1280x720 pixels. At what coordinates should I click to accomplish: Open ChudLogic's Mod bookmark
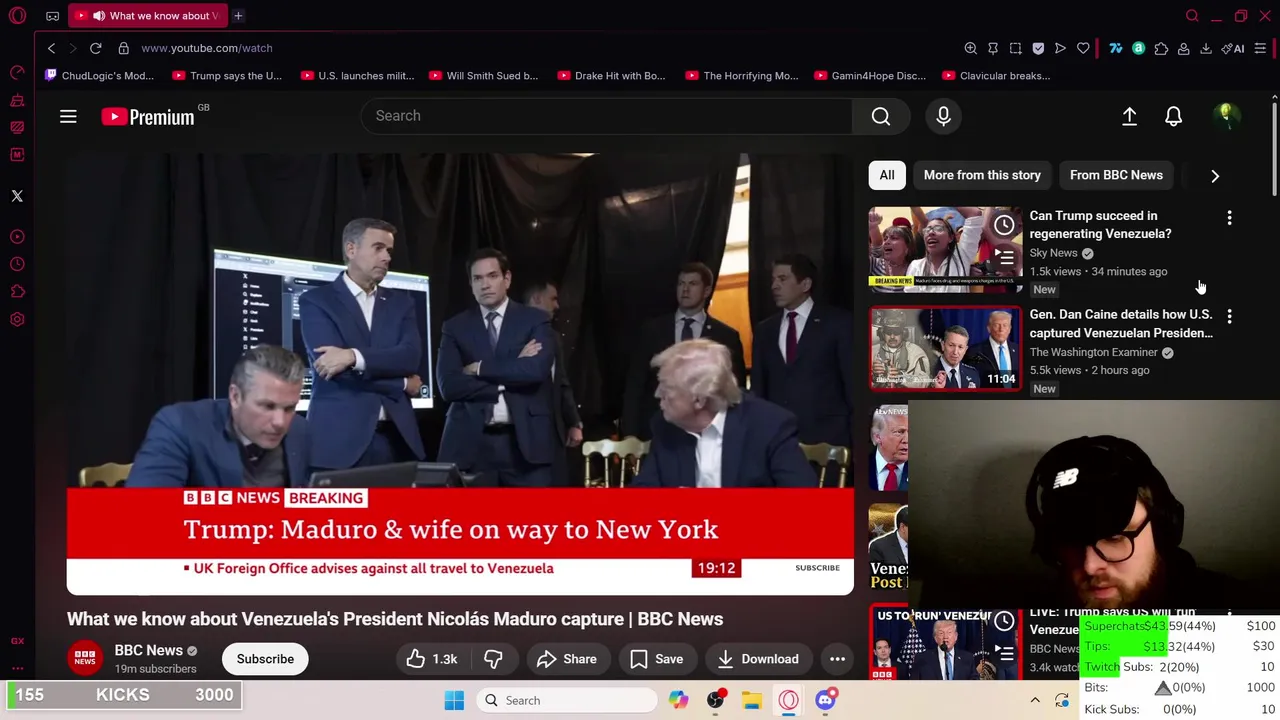(97, 76)
